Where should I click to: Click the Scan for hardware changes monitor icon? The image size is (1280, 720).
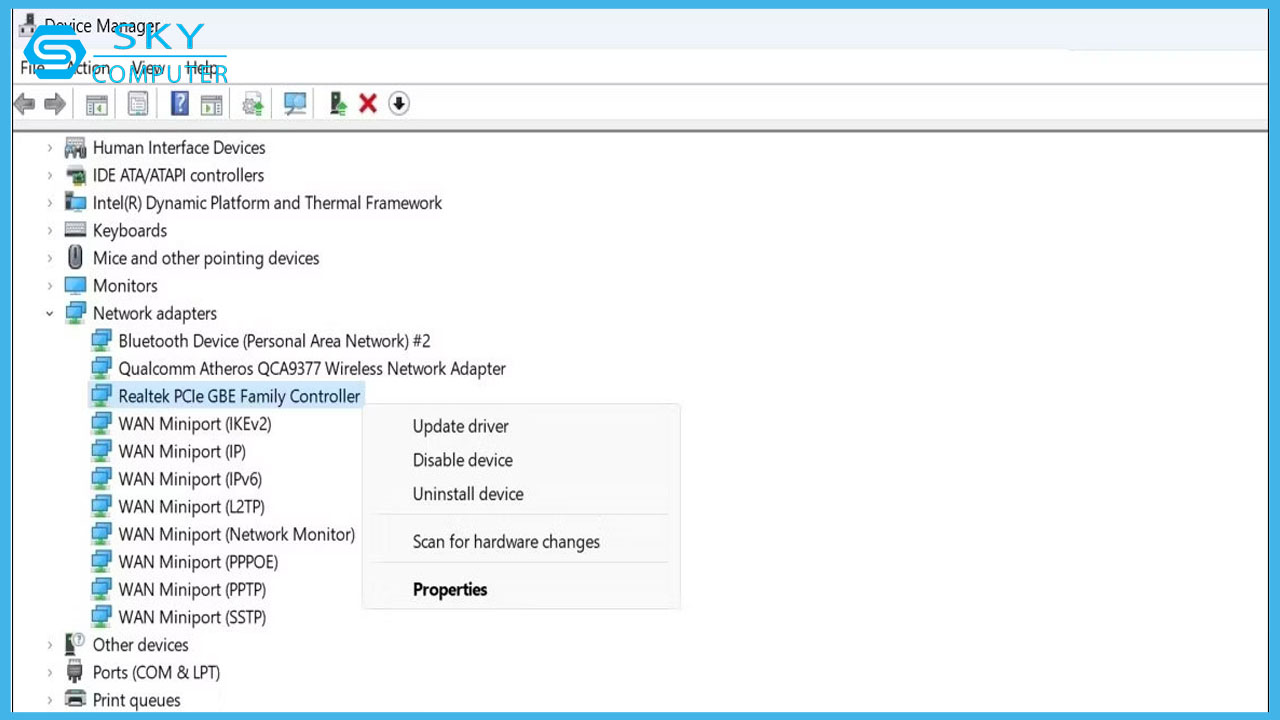coord(295,103)
